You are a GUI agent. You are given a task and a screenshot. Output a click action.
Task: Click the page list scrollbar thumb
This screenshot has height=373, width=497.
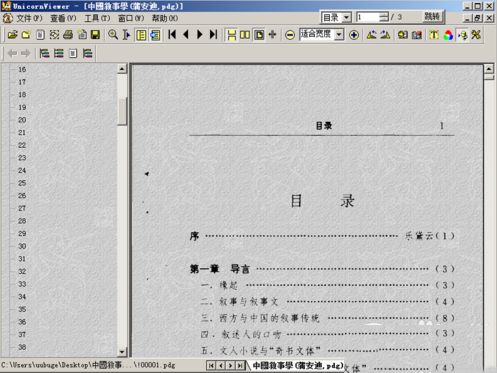122,111
